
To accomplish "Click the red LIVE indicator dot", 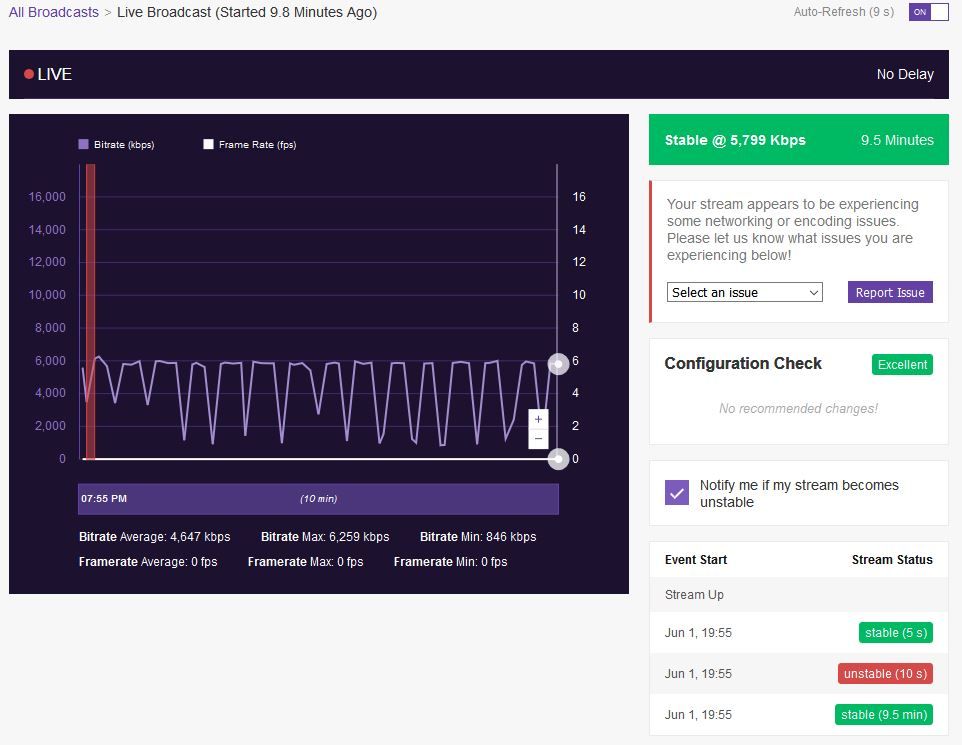I will 28,74.
